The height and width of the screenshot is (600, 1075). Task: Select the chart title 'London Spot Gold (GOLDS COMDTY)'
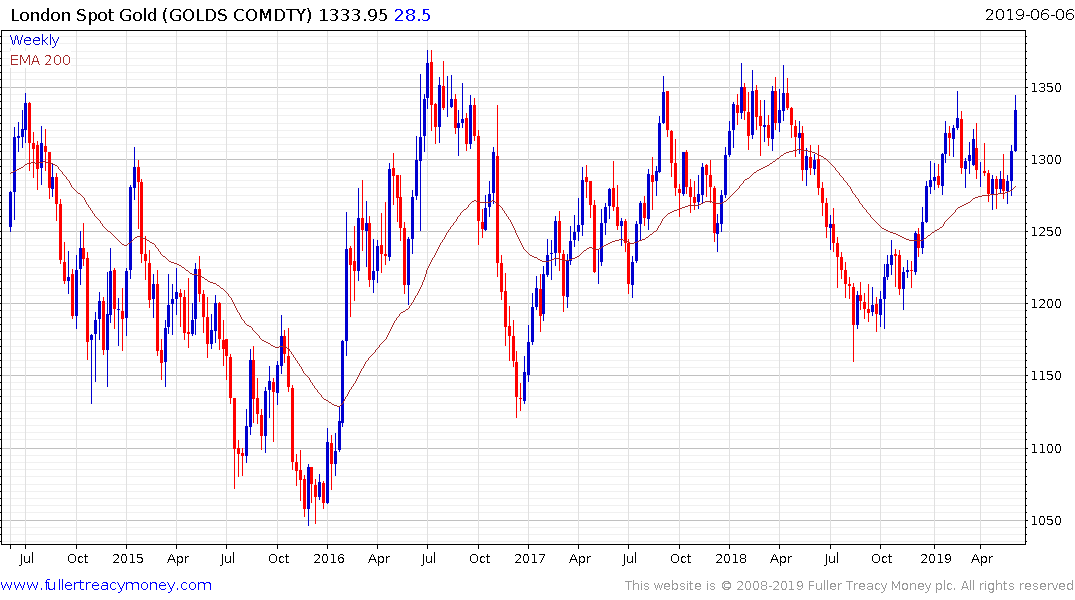coord(162,15)
